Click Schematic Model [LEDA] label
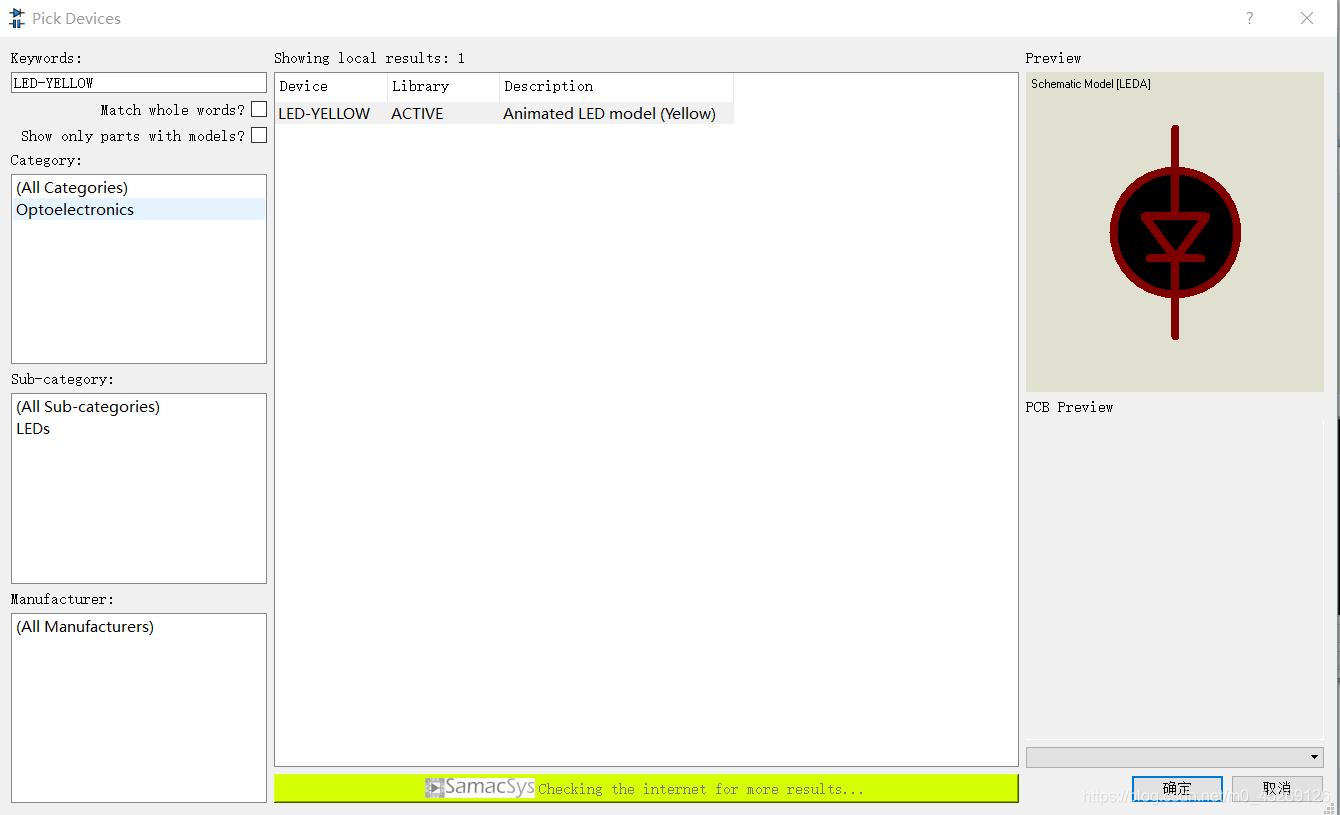This screenshot has height=815, width=1340. point(1091,84)
